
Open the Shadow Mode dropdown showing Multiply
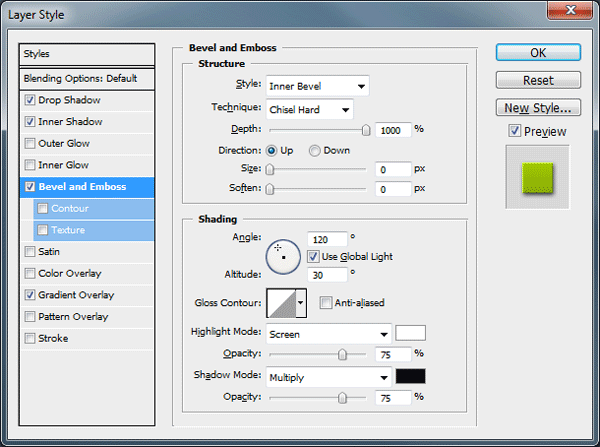click(x=329, y=377)
